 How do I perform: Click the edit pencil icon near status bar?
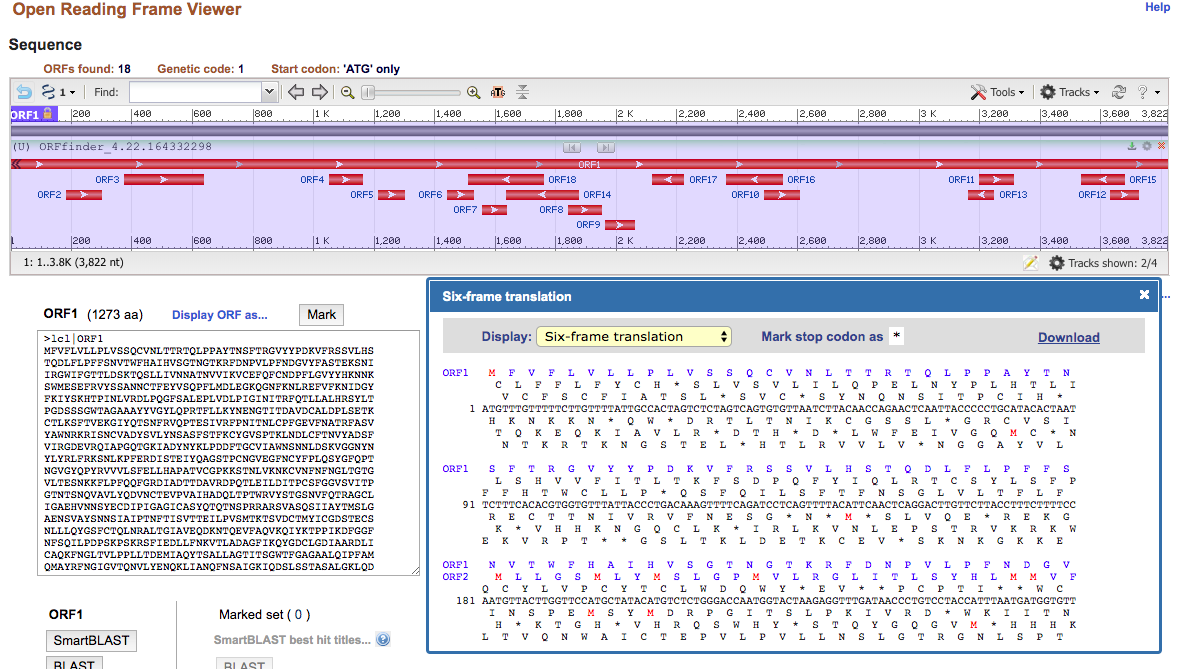click(1031, 263)
